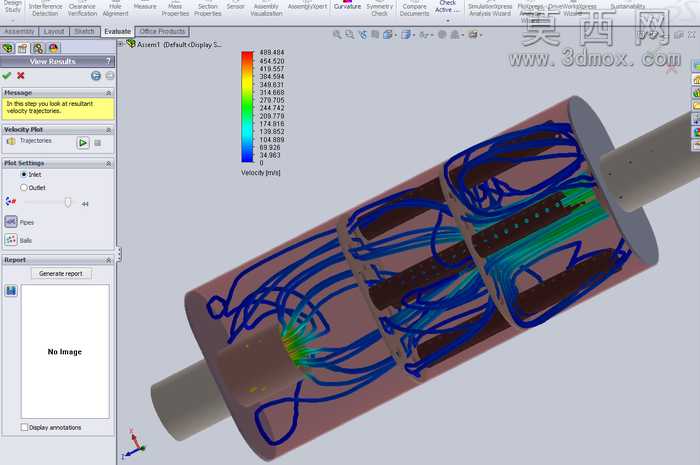This screenshot has height=465, width=700.
Task: Collapse the Plot Settings section
Action: pos(108,163)
